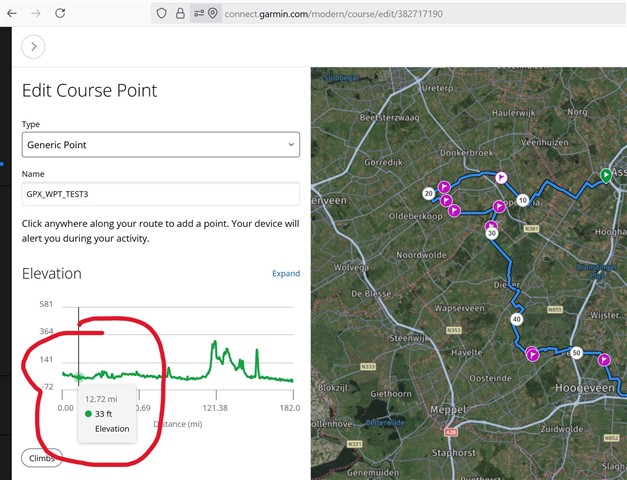This screenshot has width=627, height=480.
Task: Open the site permissions icon in address bar
Action: pos(199,14)
